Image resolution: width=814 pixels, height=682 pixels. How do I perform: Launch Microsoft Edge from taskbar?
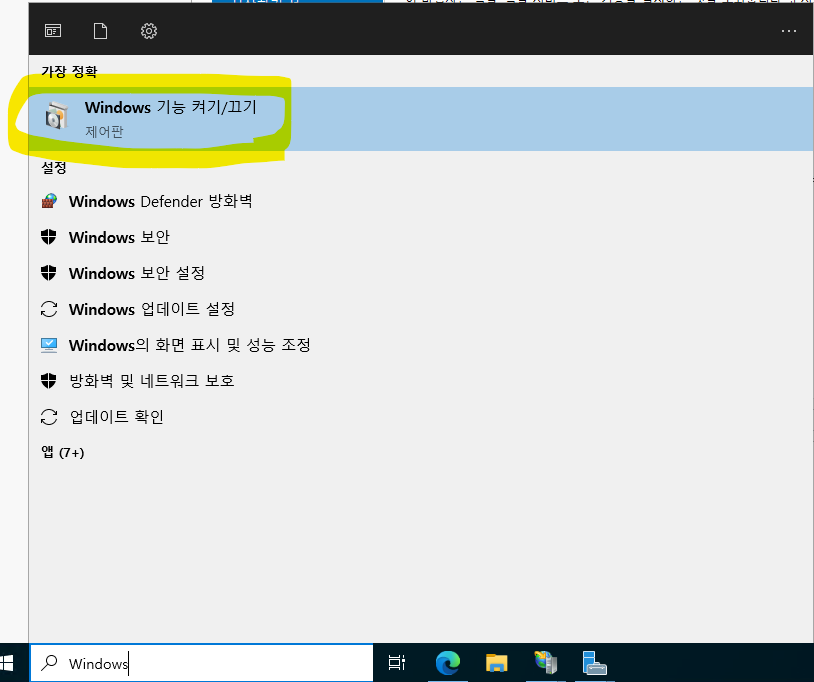pyautogui.click(x=447, y=663)
